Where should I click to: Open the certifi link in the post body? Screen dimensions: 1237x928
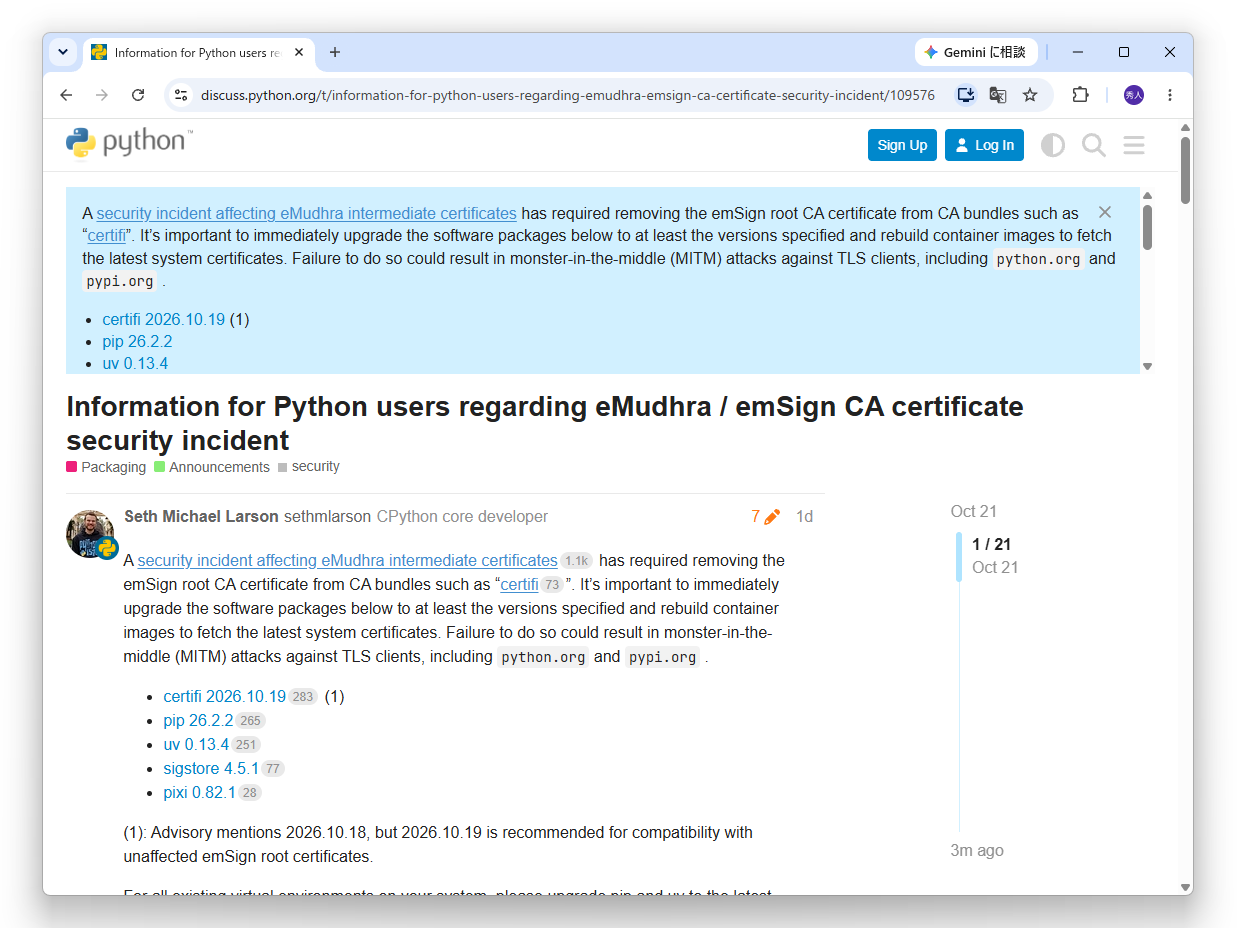coord(519,584)
